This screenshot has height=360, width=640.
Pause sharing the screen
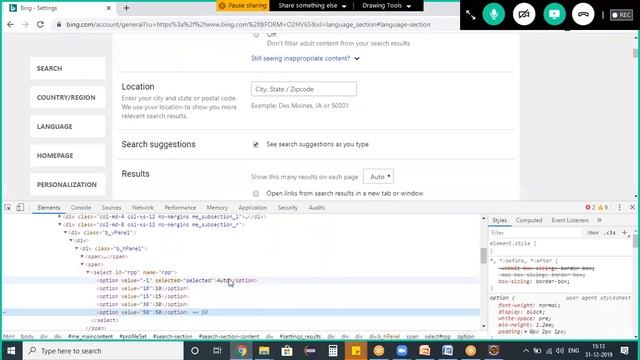[243, 6]
